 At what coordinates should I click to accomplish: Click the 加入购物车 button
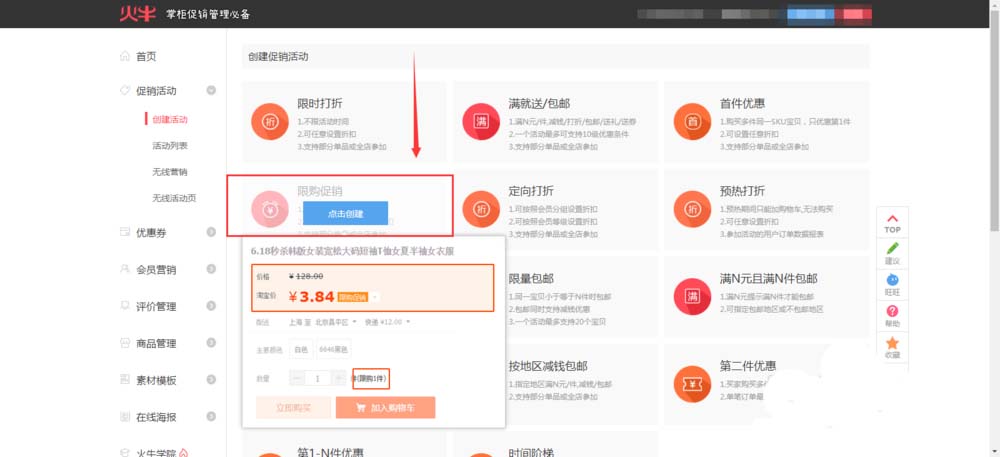[x=385, y=408]
